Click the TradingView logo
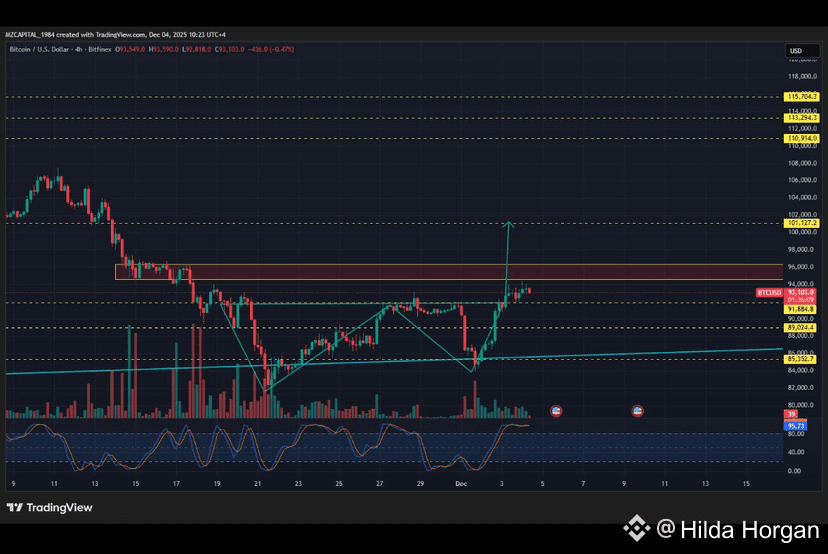This screenshot has height=554, width=828. point(50,508)
